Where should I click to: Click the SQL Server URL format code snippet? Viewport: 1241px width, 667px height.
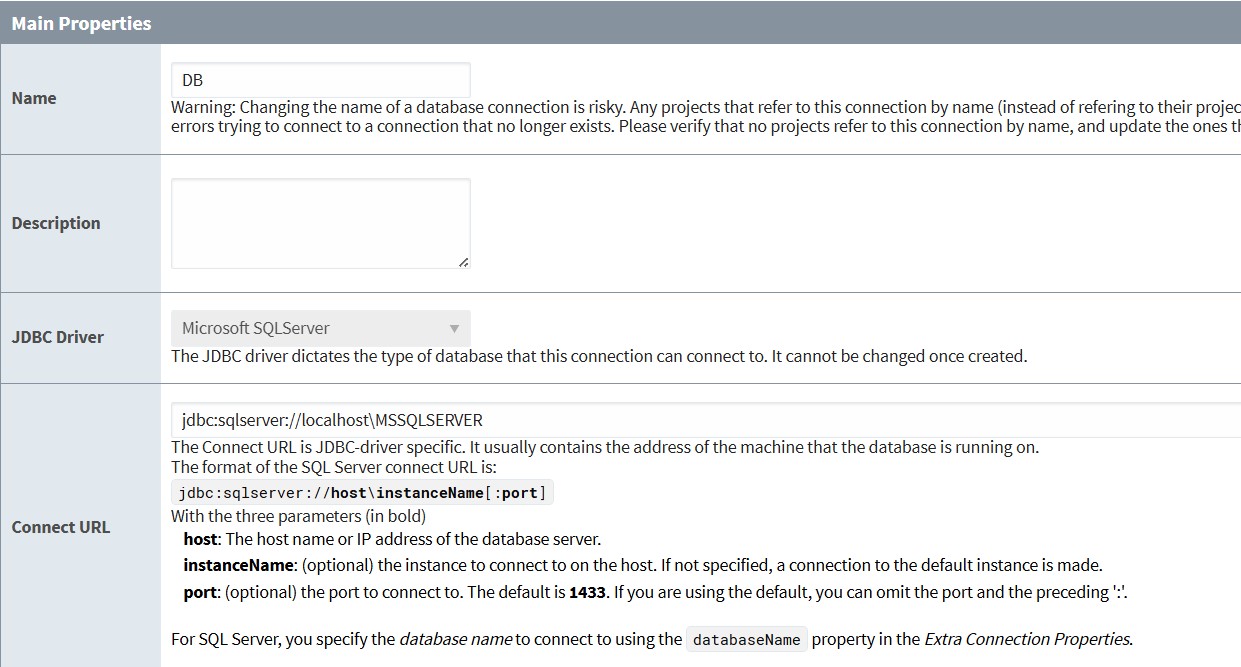coord(362,492)
